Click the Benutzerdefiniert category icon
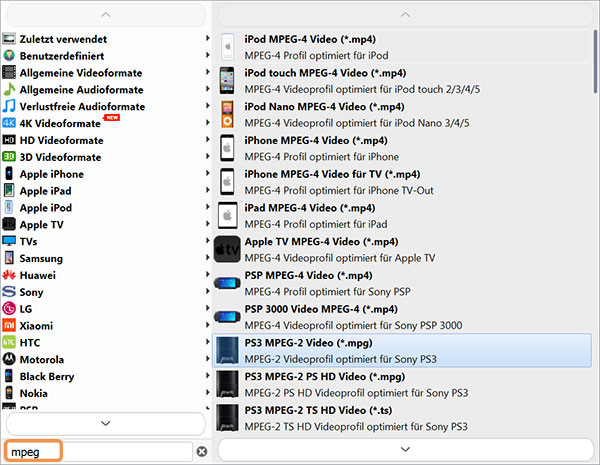Viewport: 600px width, 465px height. (9, 56)
